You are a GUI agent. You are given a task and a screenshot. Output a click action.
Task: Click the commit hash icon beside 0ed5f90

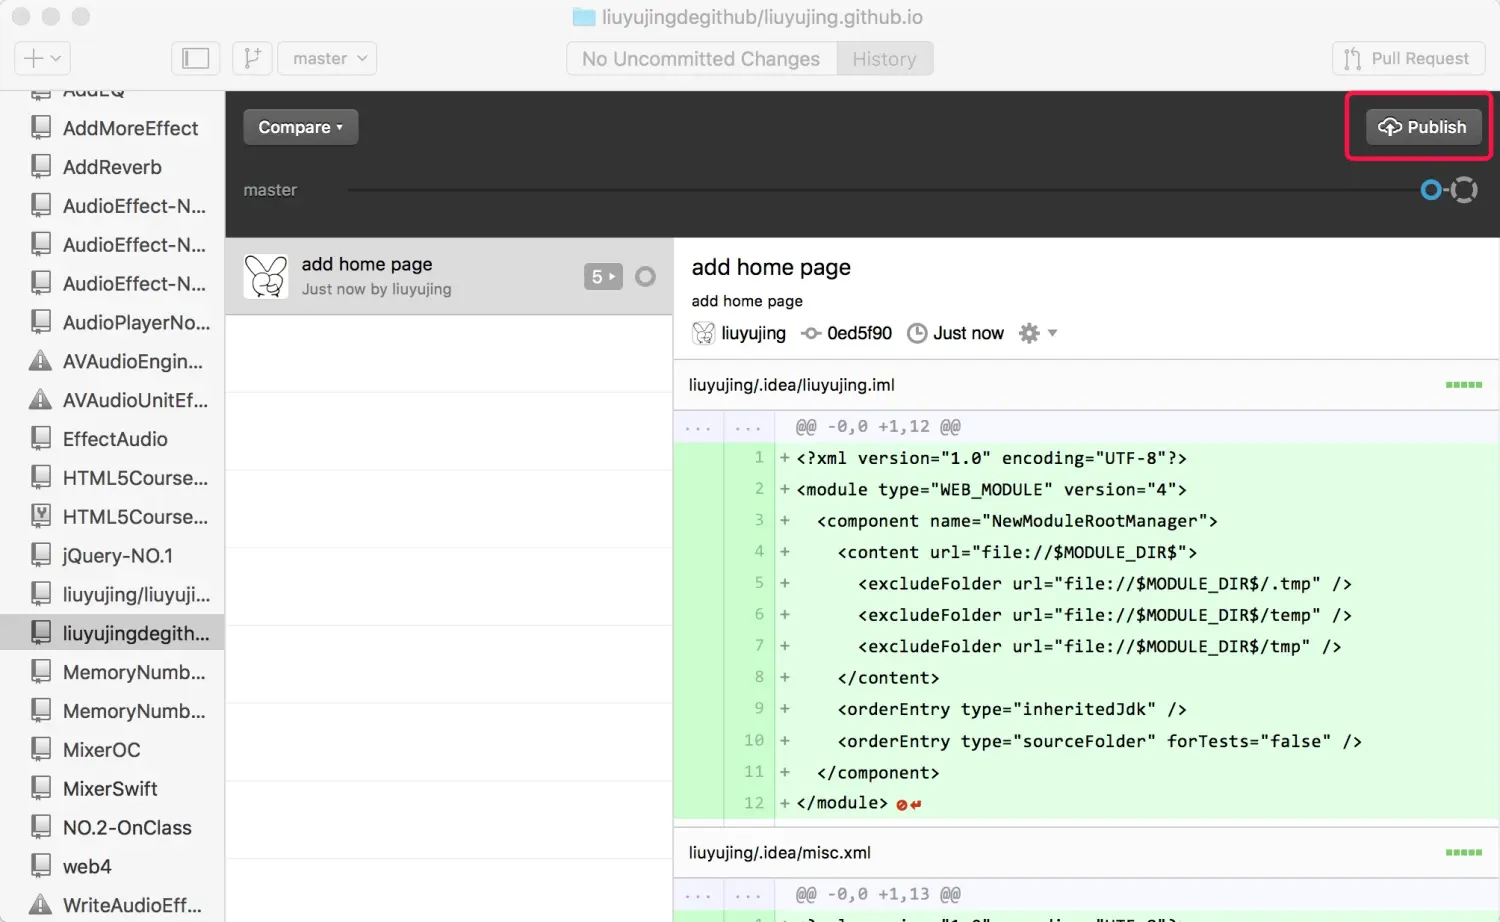[x=811, y=333]
